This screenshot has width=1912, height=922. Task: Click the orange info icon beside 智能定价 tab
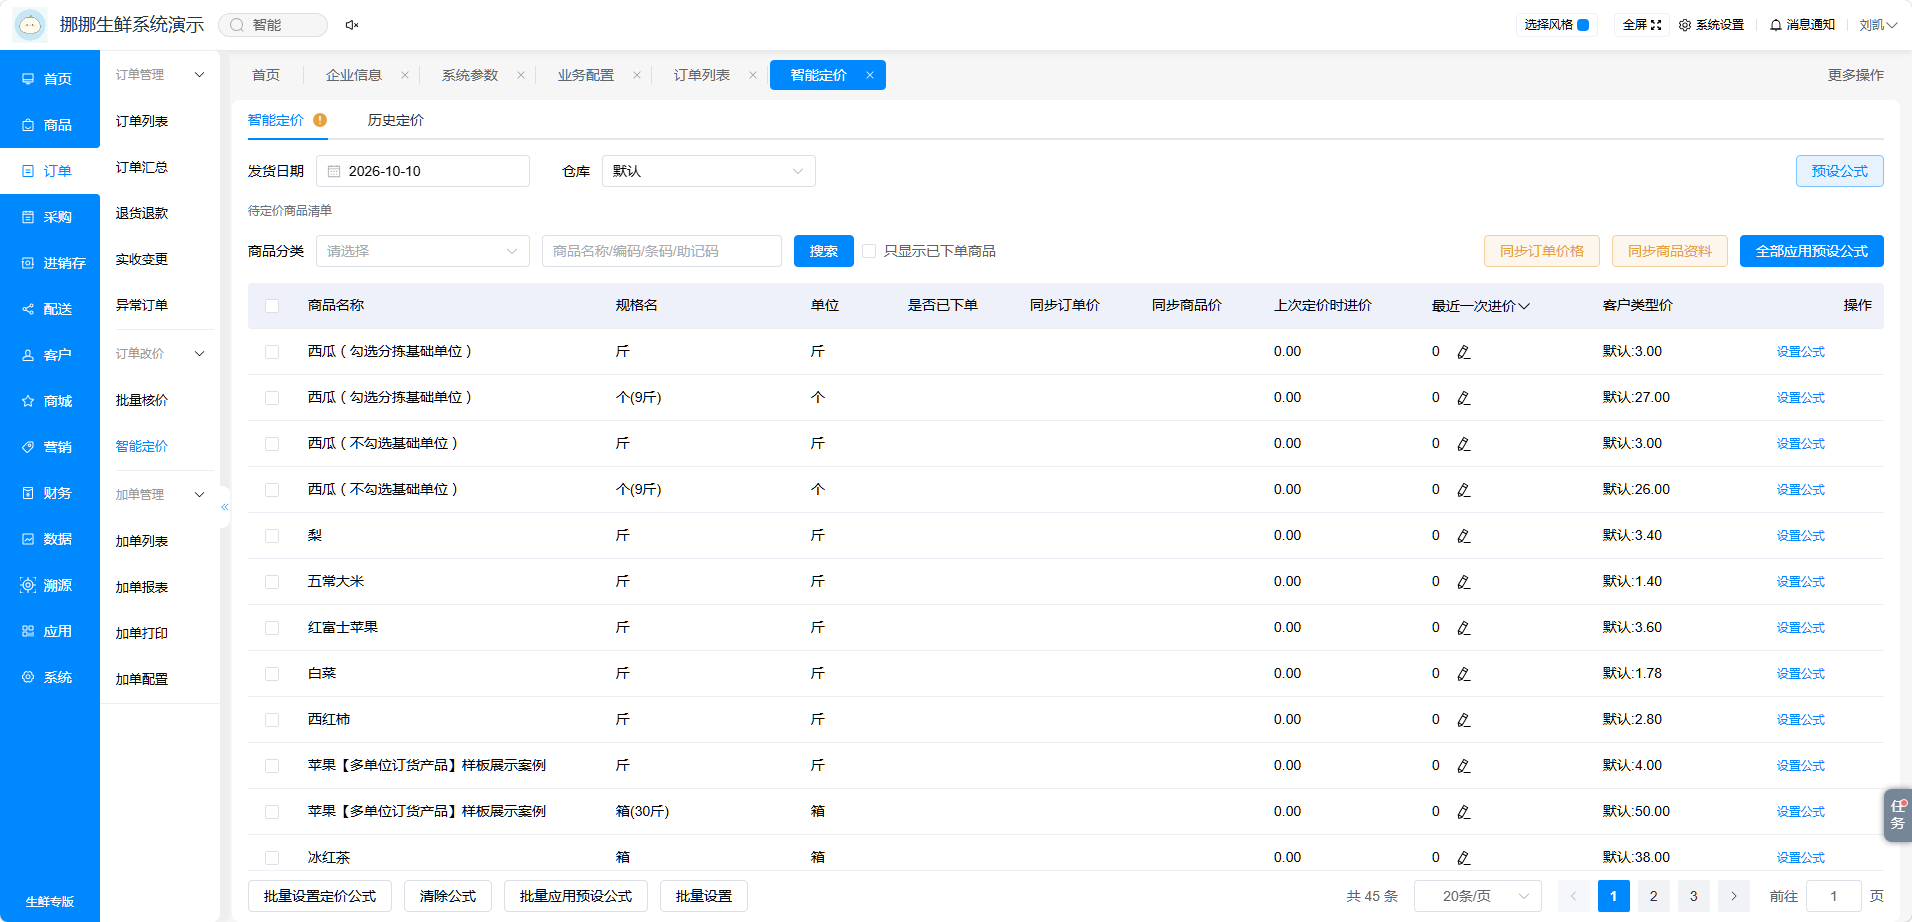pos(320,120)
